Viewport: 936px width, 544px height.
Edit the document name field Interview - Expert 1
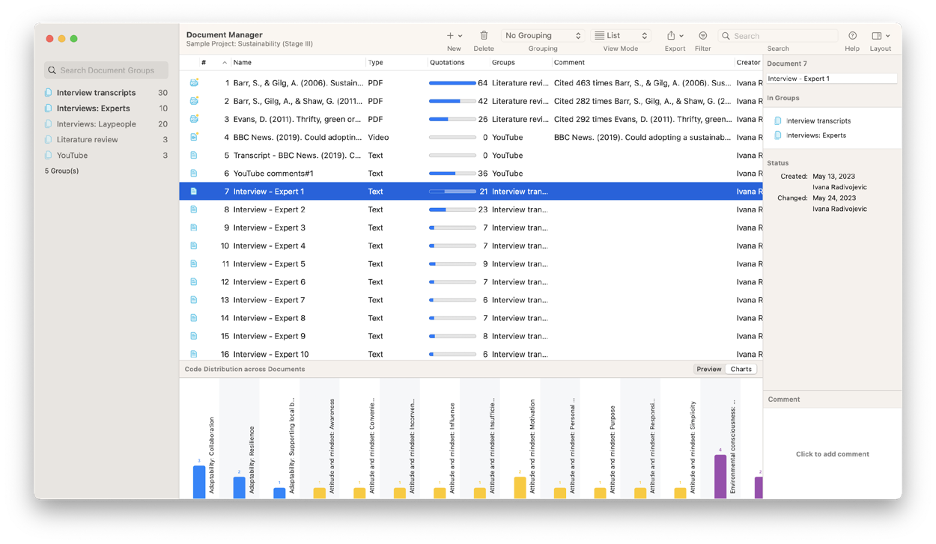coord(832,78)
